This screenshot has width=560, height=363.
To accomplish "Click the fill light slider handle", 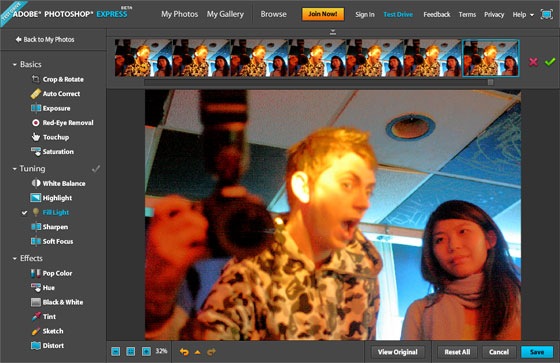I will tap(491, 82).
